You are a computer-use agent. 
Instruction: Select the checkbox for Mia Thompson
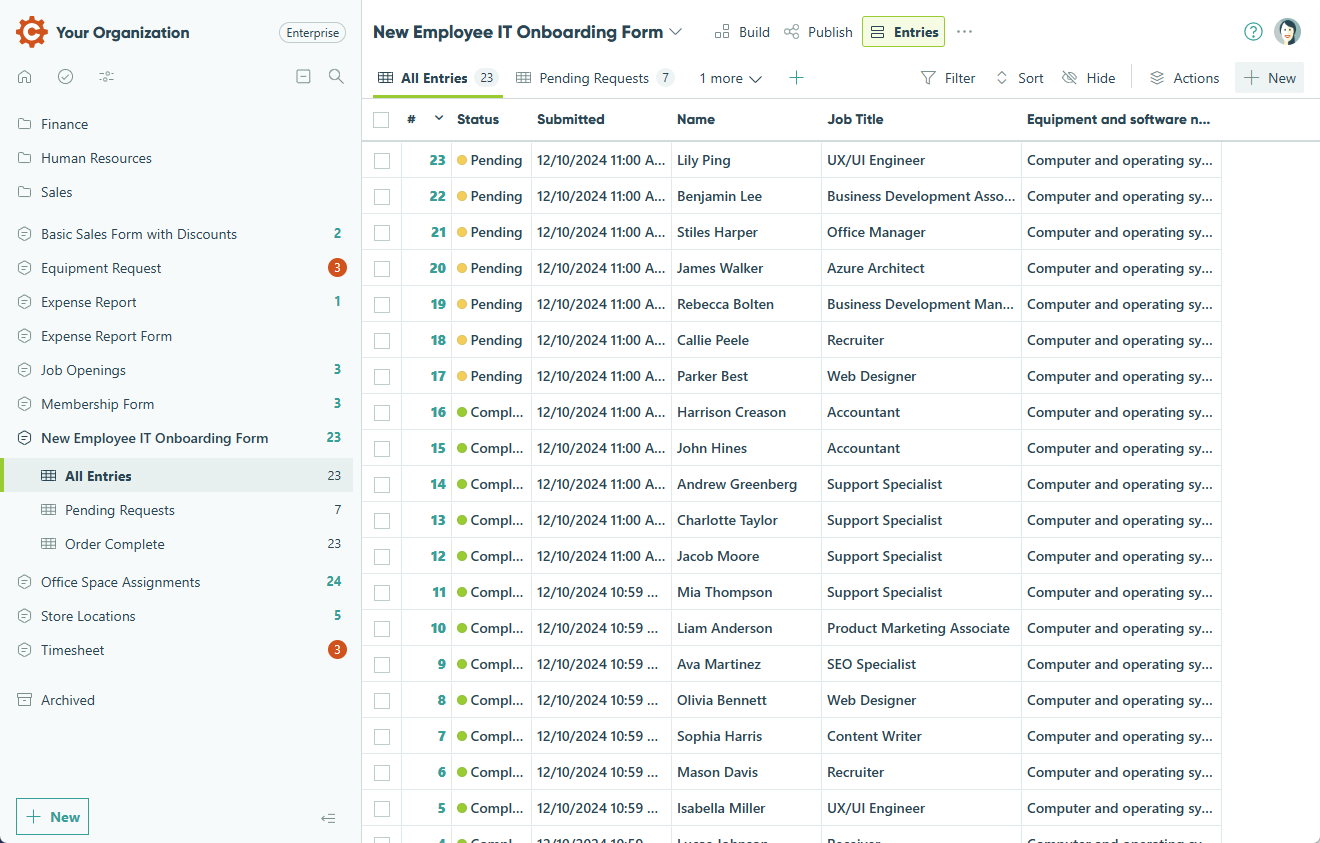(382, 593)
